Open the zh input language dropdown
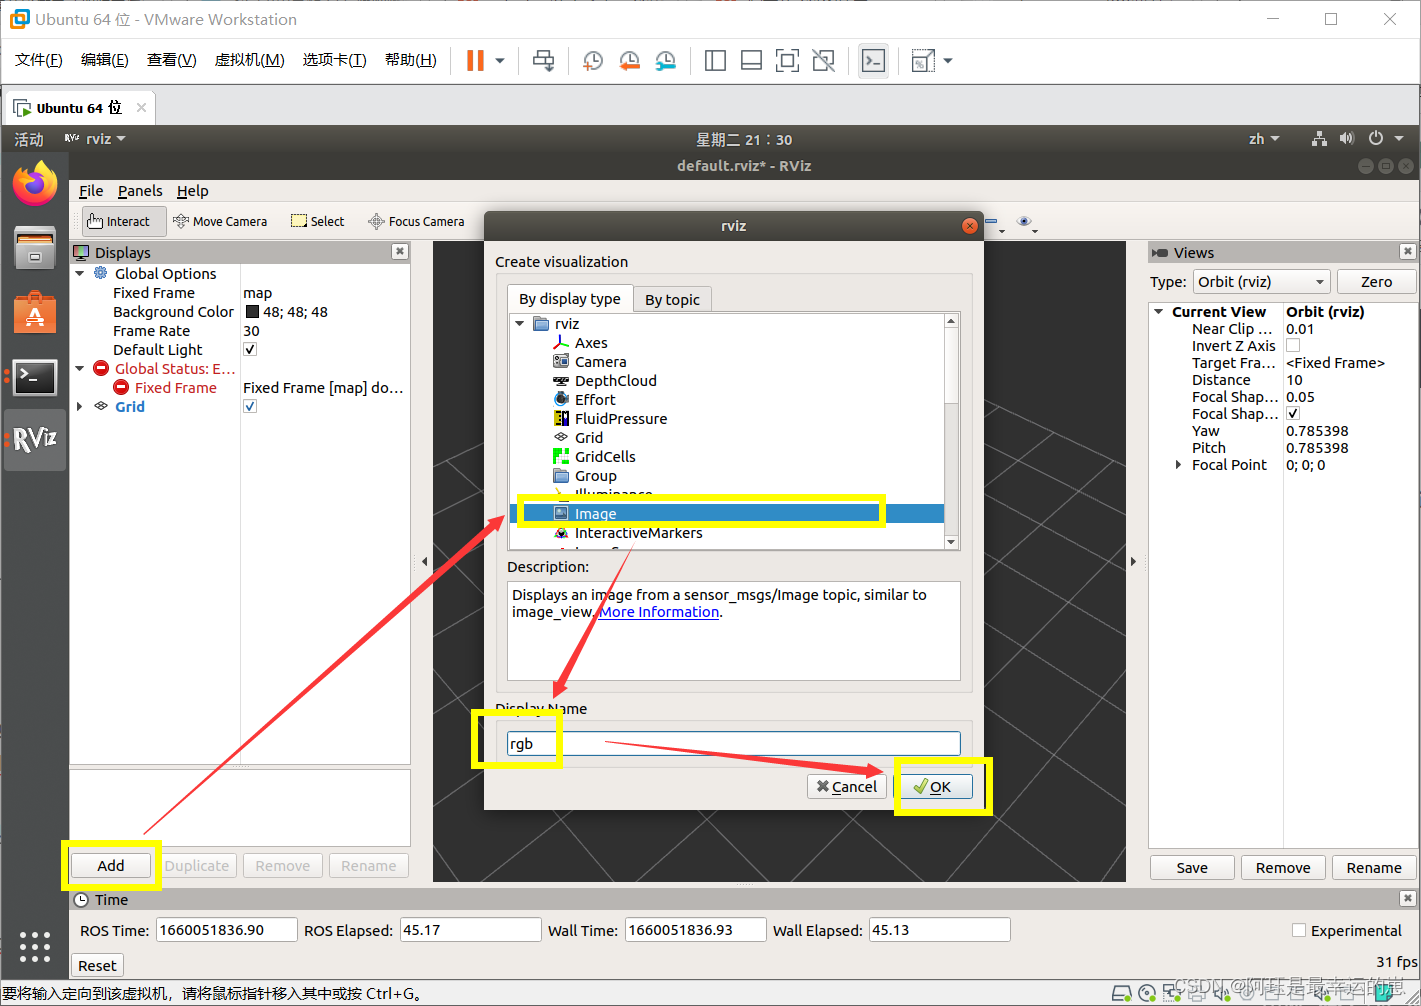This screenshot has height=1006, width=1421. click(x=1264, y=139)
